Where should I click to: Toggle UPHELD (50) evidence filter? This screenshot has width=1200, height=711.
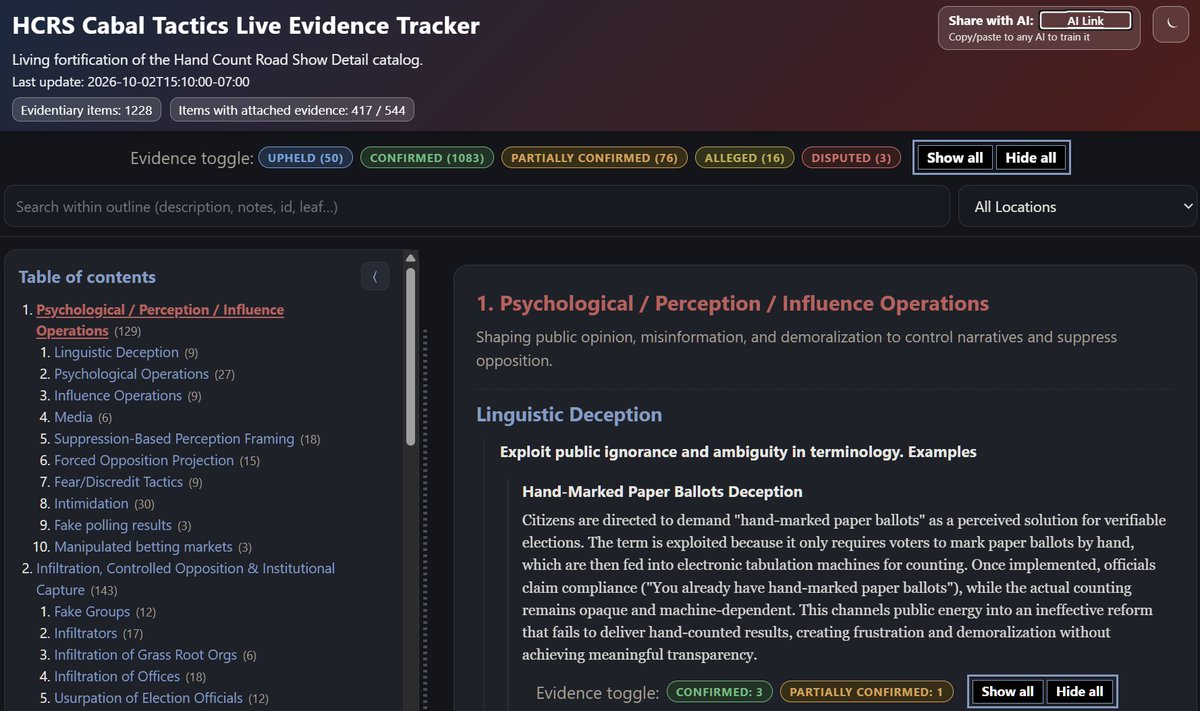pyautogui.click(x=306, y=158)
